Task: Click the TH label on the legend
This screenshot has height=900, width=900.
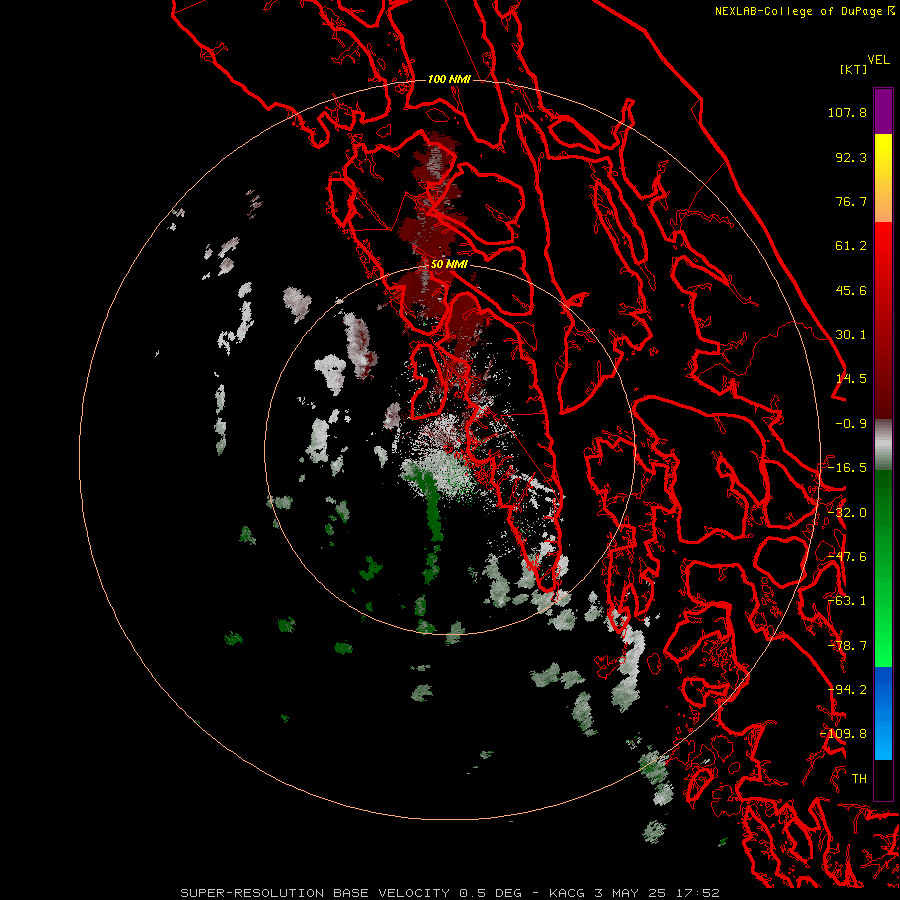Action: [859, 779]
